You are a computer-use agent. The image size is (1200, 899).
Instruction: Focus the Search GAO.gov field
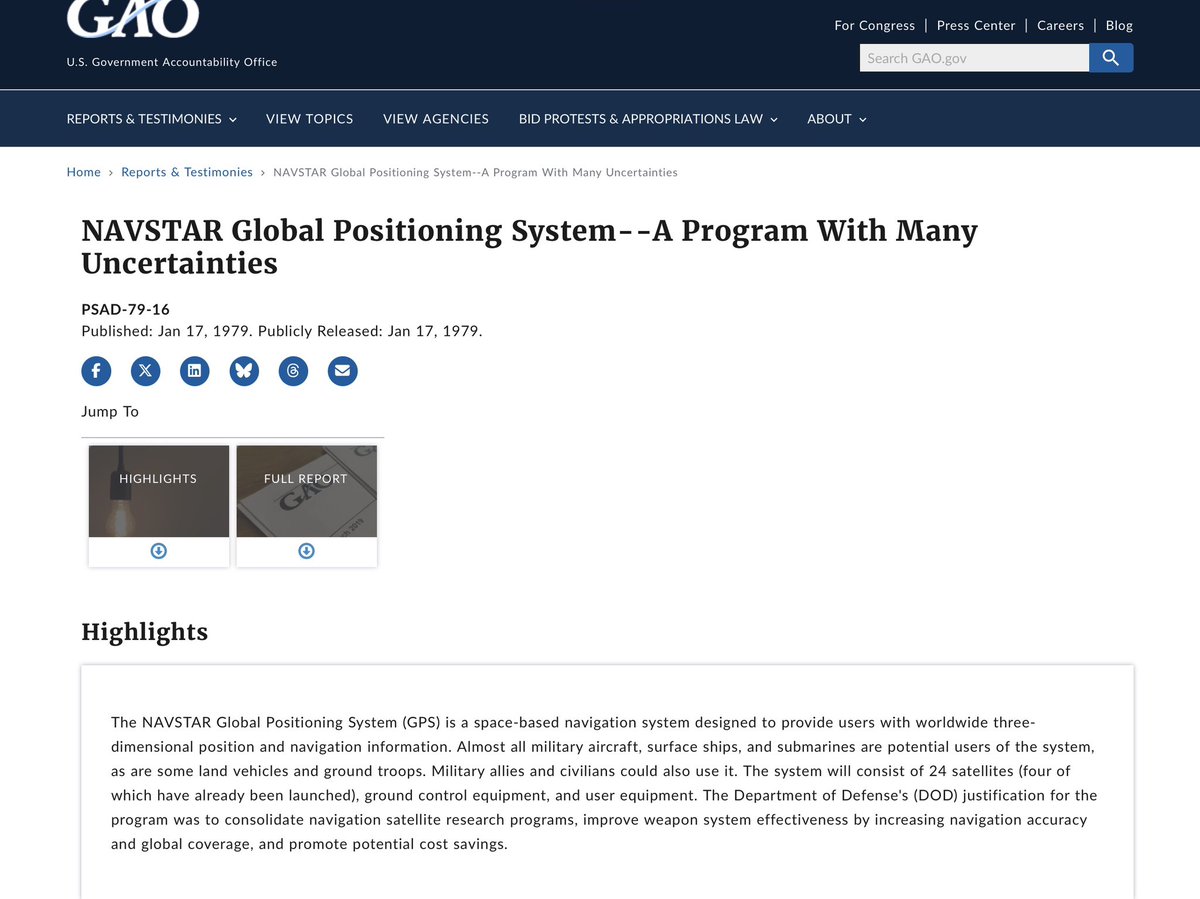tap(974, 58)
